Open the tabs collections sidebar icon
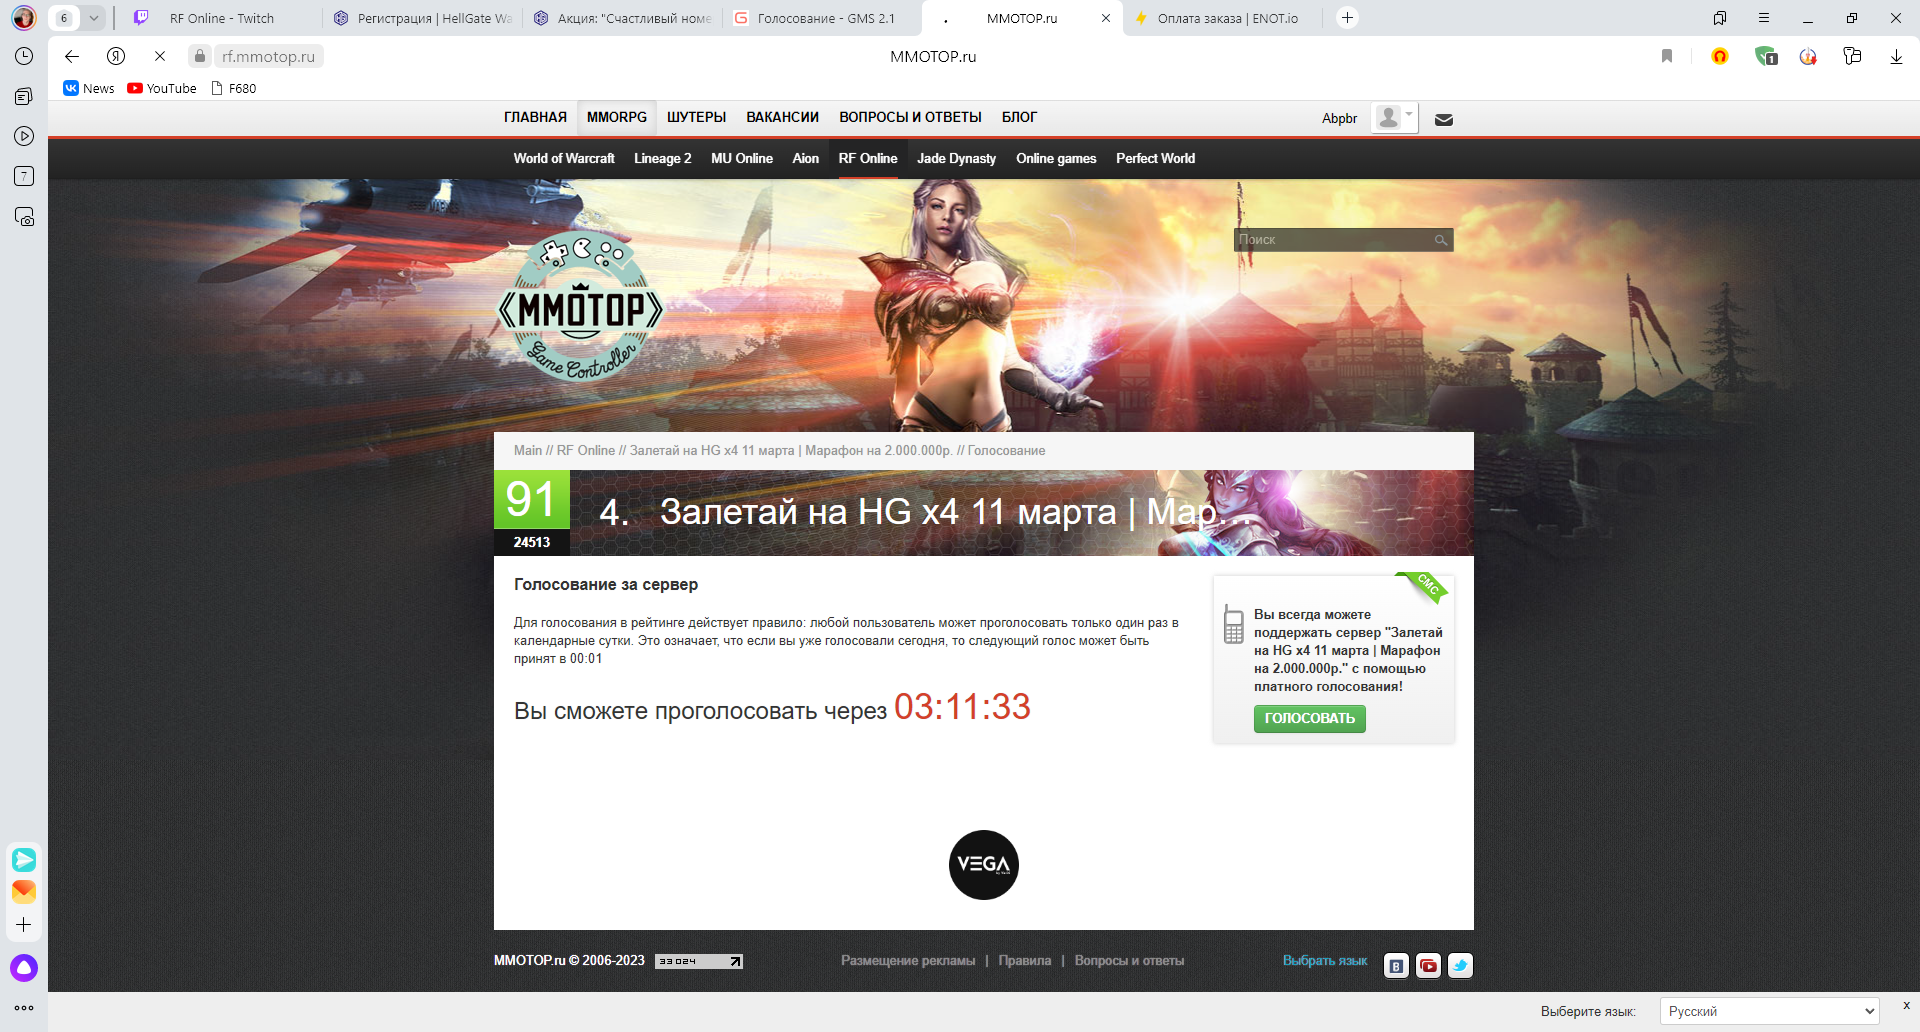The height and width of the screenshot is (1032, 1920). pos(24,96)
